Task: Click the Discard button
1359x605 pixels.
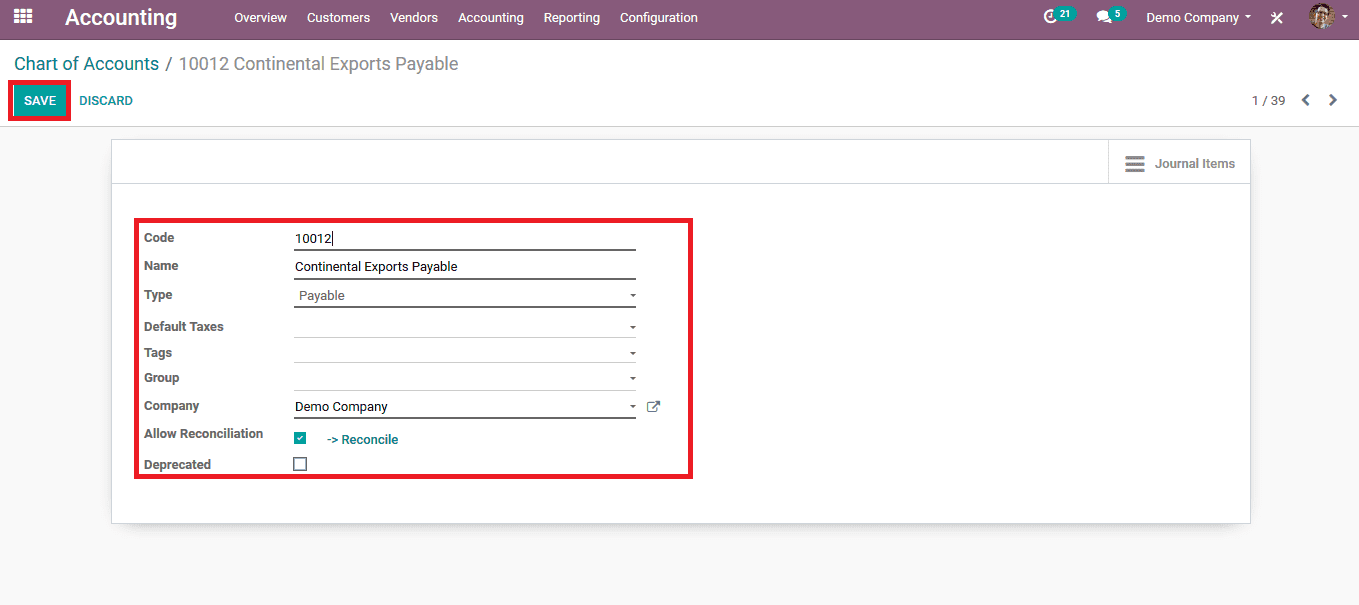Action: (x=106, y=101)
